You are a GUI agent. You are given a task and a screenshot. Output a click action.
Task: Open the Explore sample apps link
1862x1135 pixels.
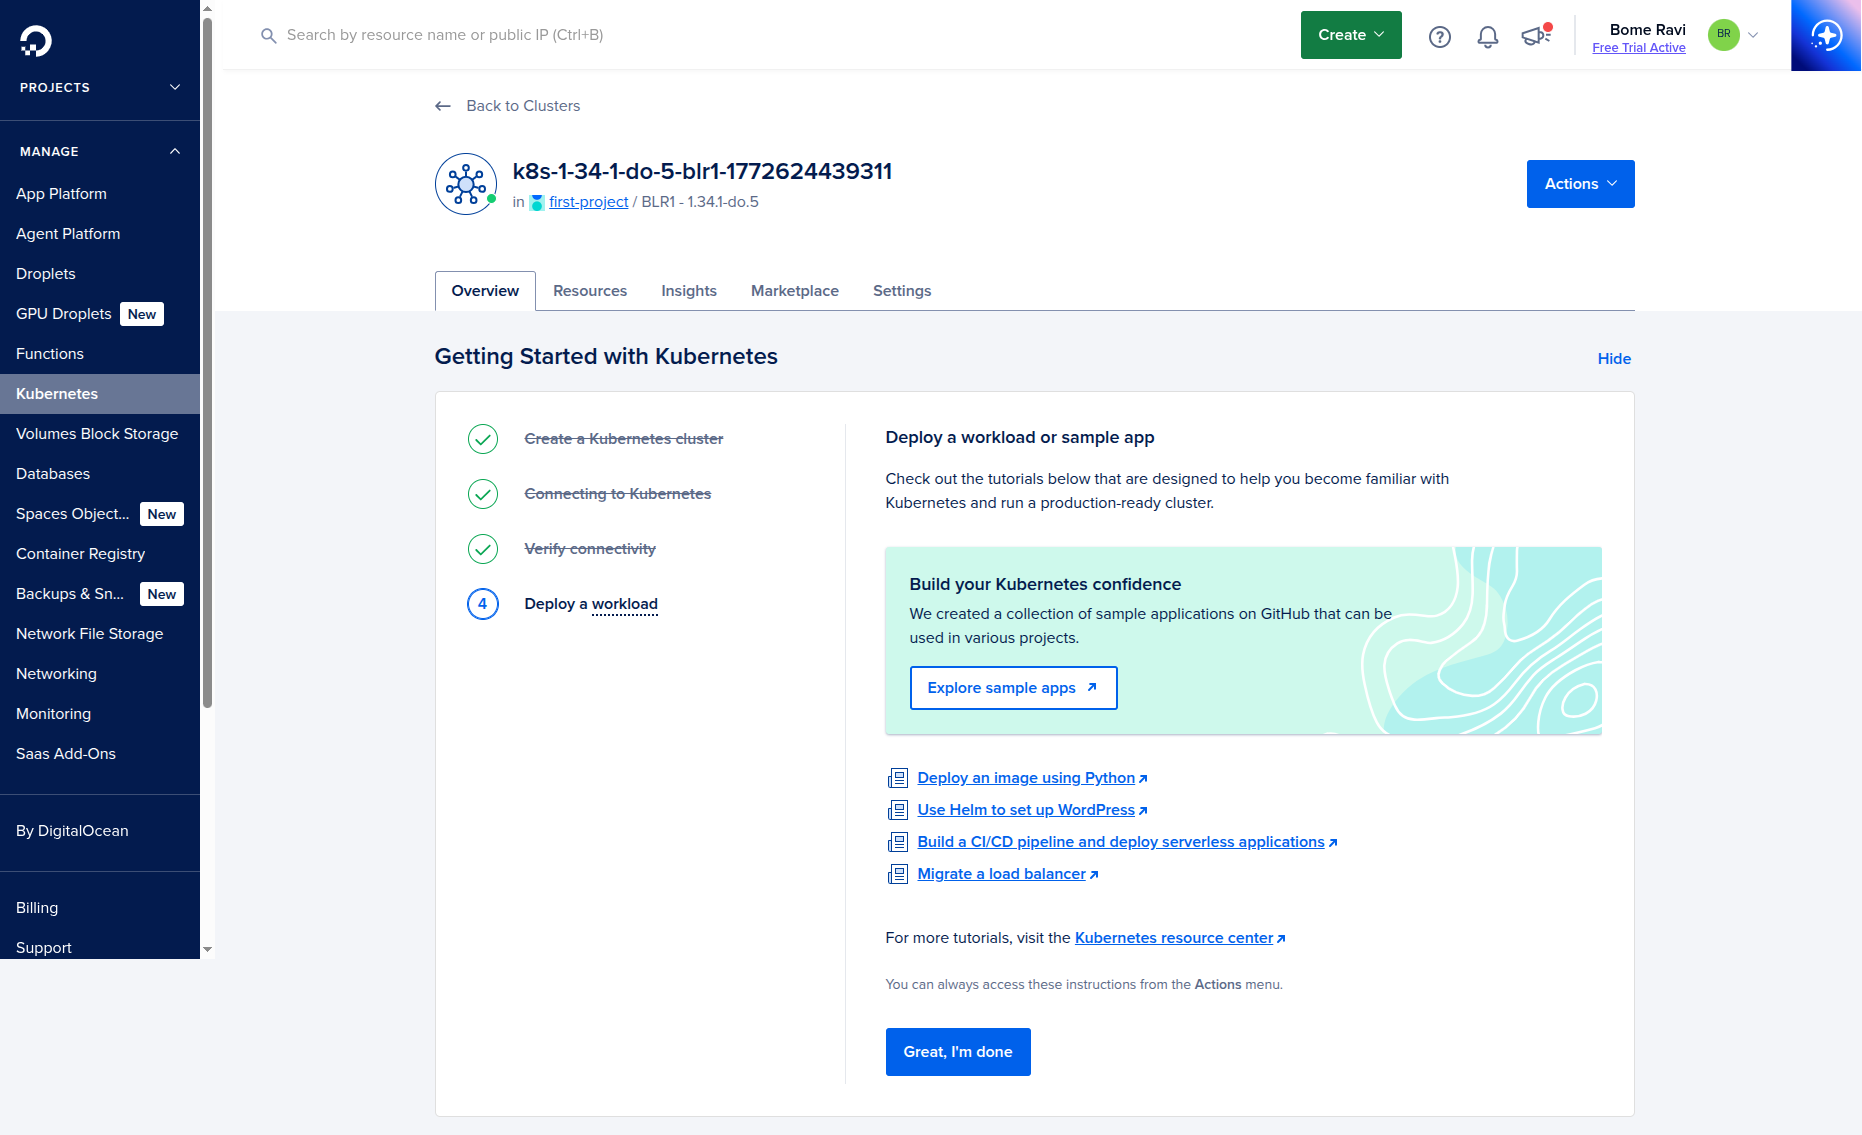1013,688
